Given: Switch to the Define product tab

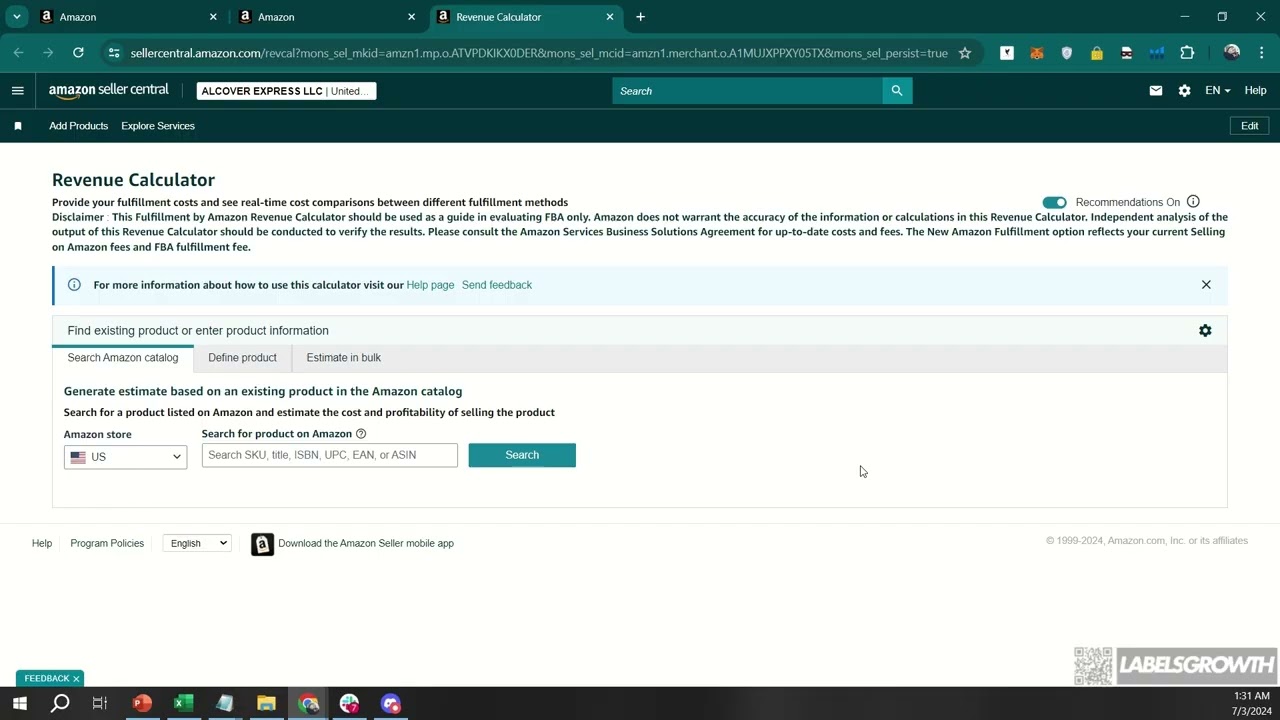Looking at the screenshot, I should tap(242, 357).
